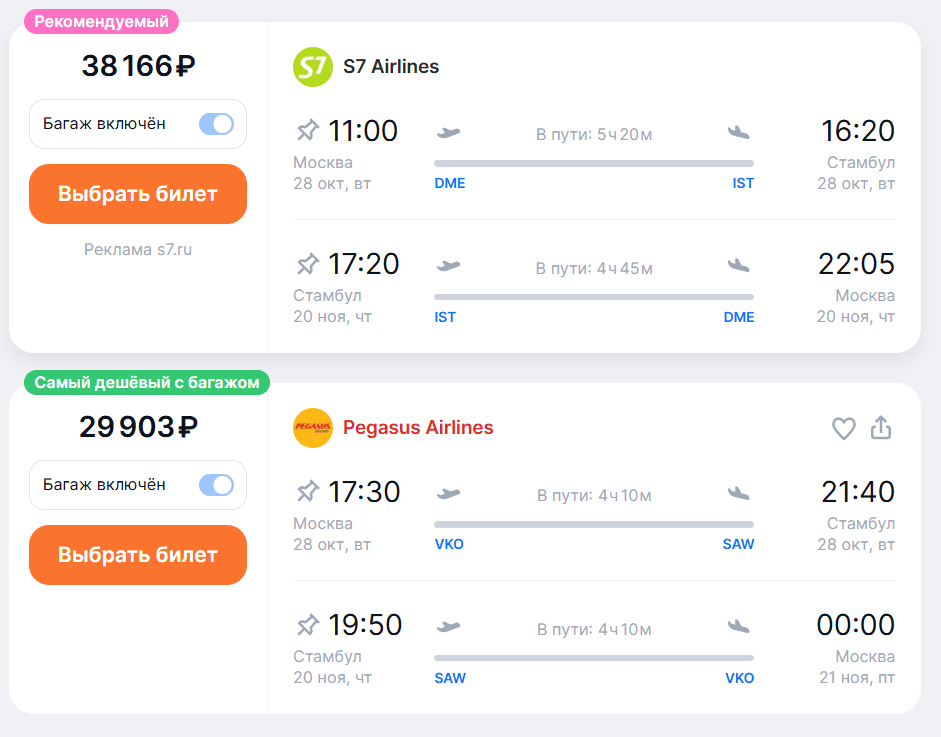Pin the 17:30 Pegasus departure flight
The height and width of the screenshot is (737, 941).
(x=308, y=492)
